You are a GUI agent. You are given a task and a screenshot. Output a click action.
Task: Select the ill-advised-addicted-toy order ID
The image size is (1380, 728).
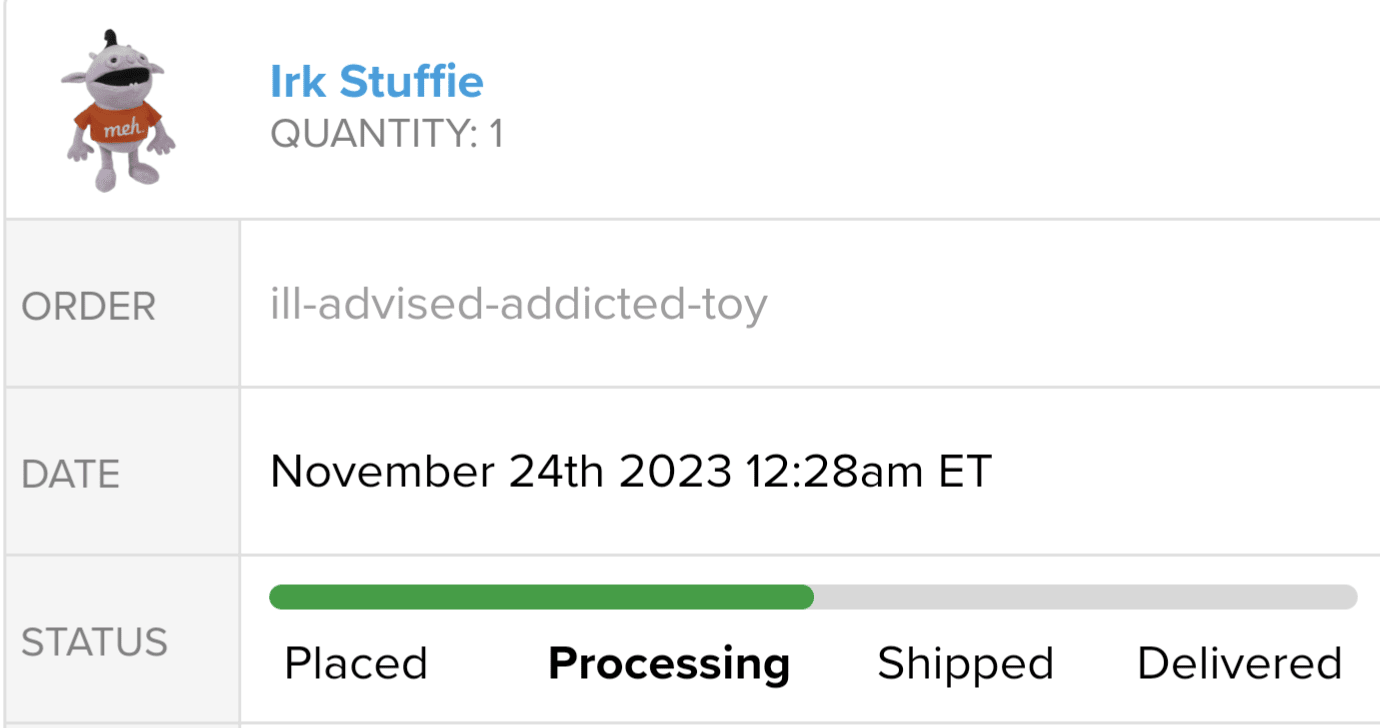(x=518, y=304)
